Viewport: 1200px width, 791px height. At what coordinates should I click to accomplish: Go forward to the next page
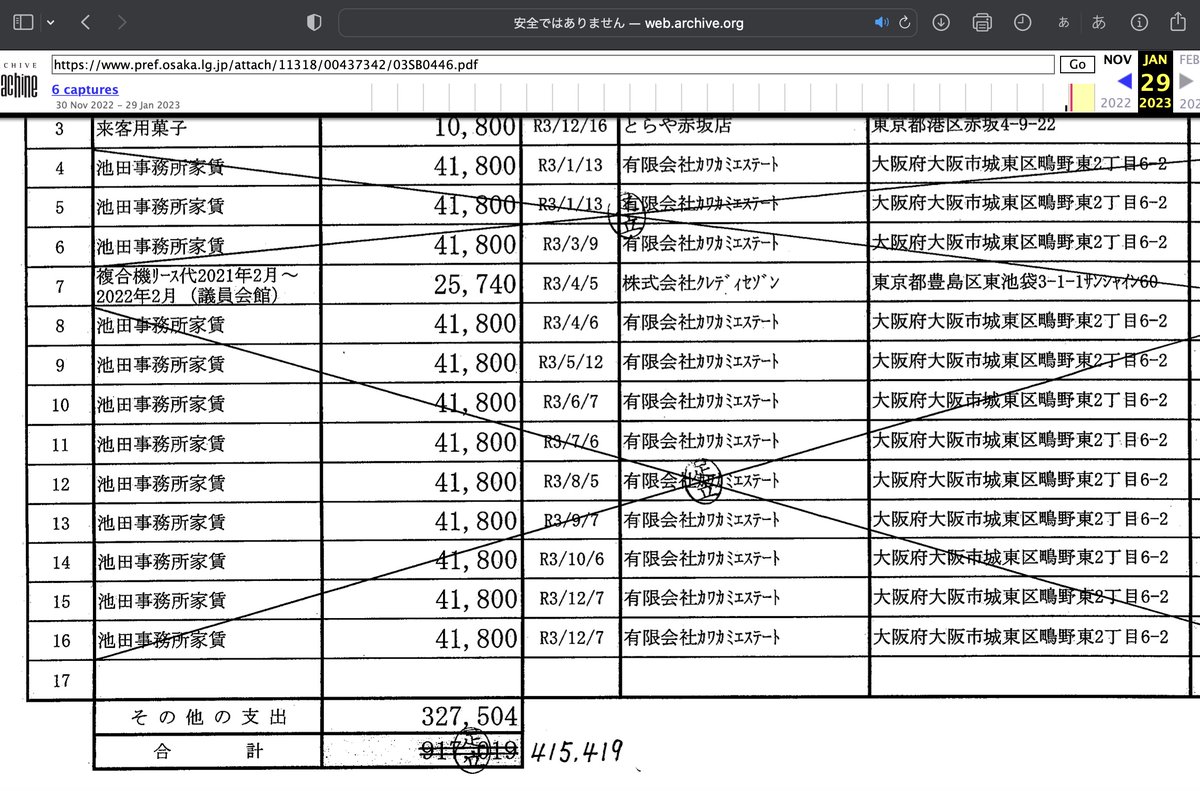(121, 21)
